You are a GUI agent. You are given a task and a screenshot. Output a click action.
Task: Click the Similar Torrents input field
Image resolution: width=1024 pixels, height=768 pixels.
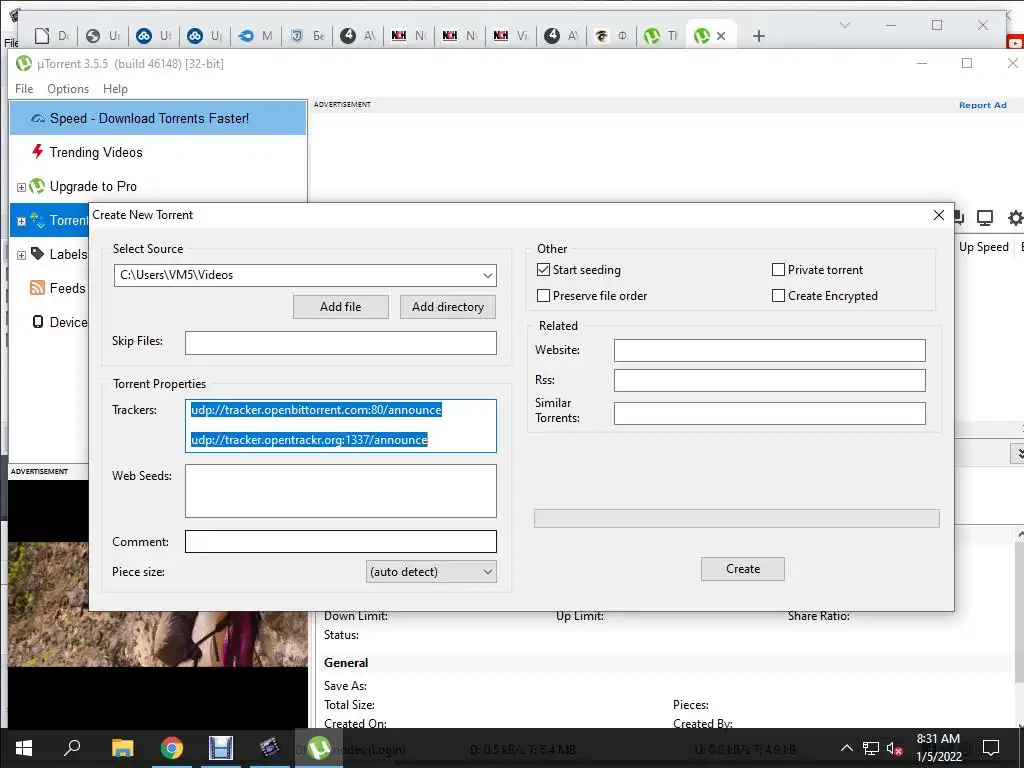click(769, 413)
